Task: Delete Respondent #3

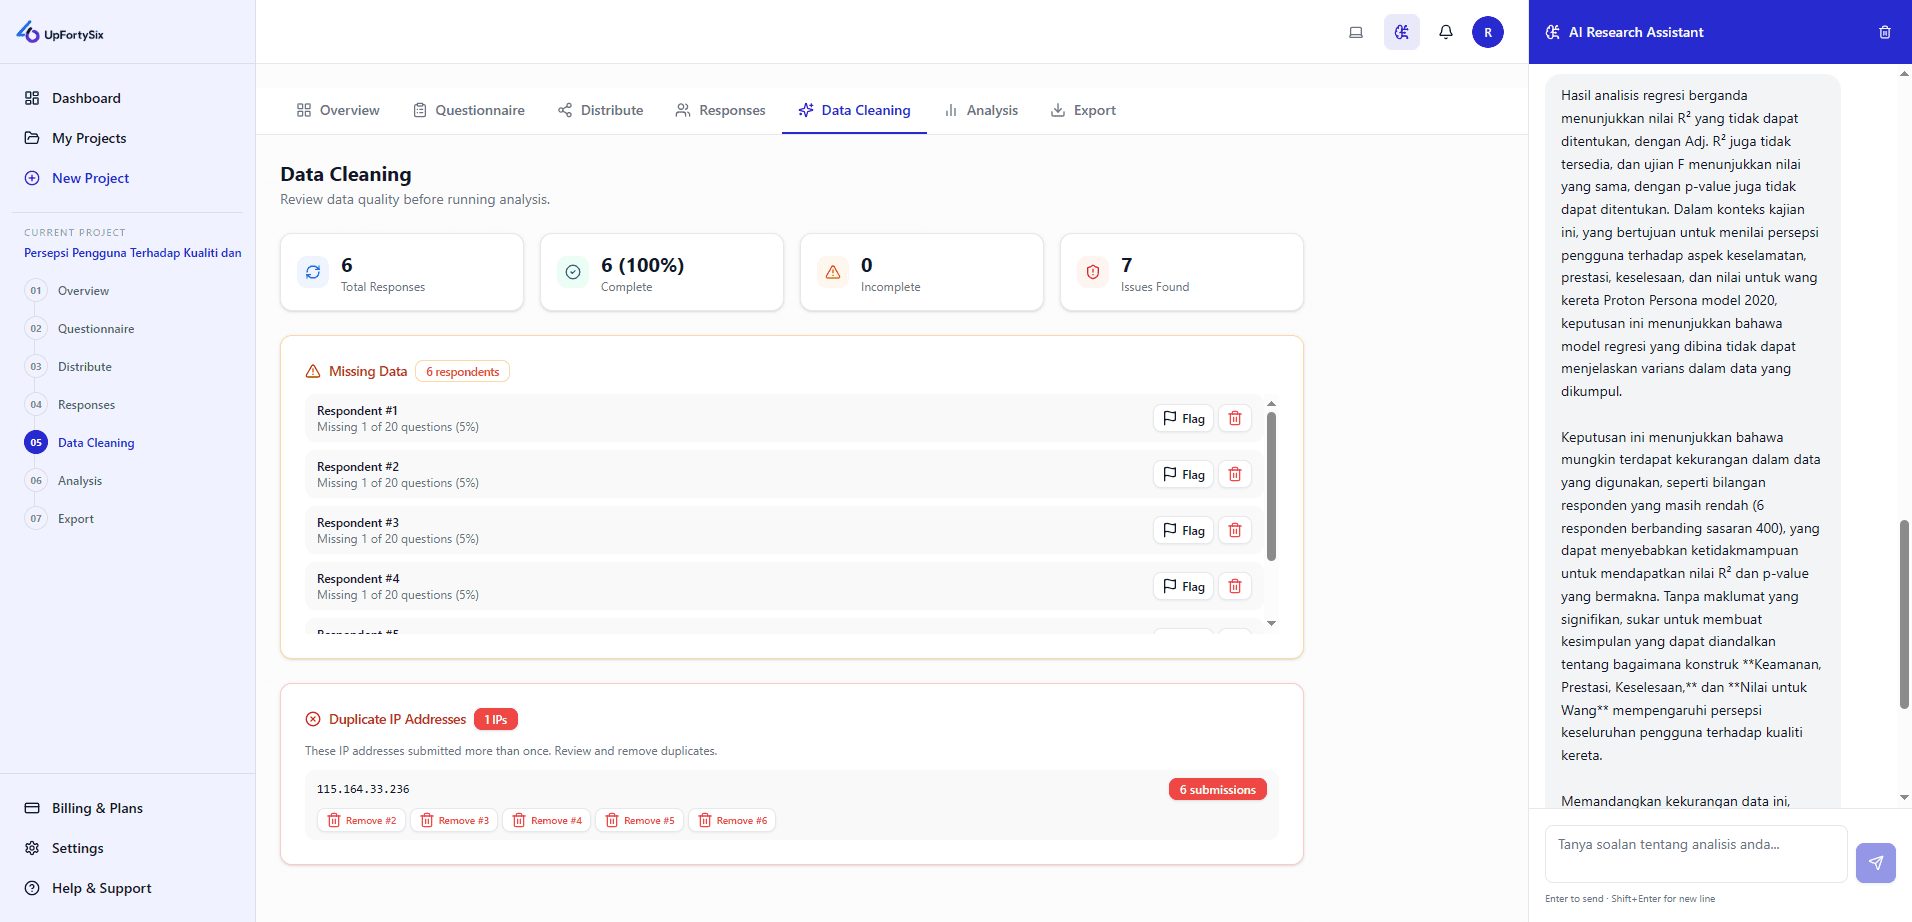Action: [1235, 530]
